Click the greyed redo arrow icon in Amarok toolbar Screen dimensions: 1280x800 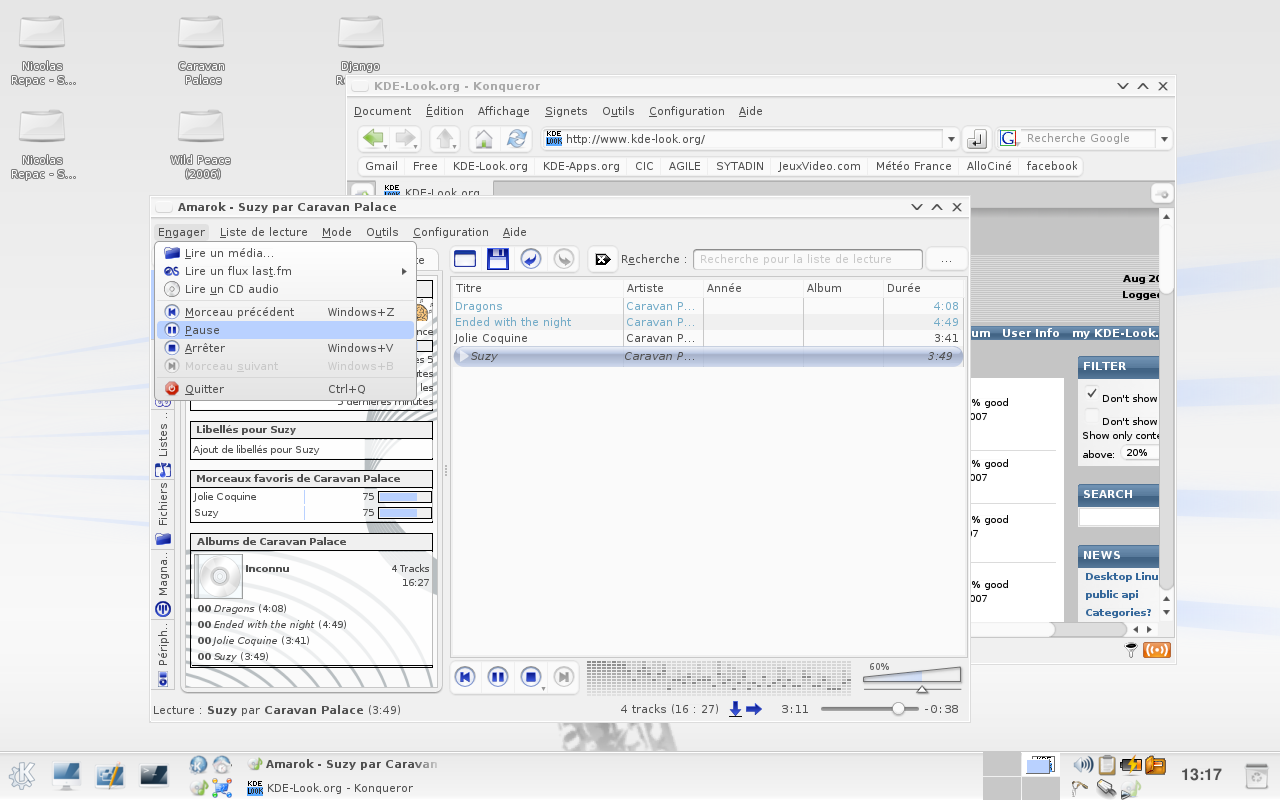(564, 259)
